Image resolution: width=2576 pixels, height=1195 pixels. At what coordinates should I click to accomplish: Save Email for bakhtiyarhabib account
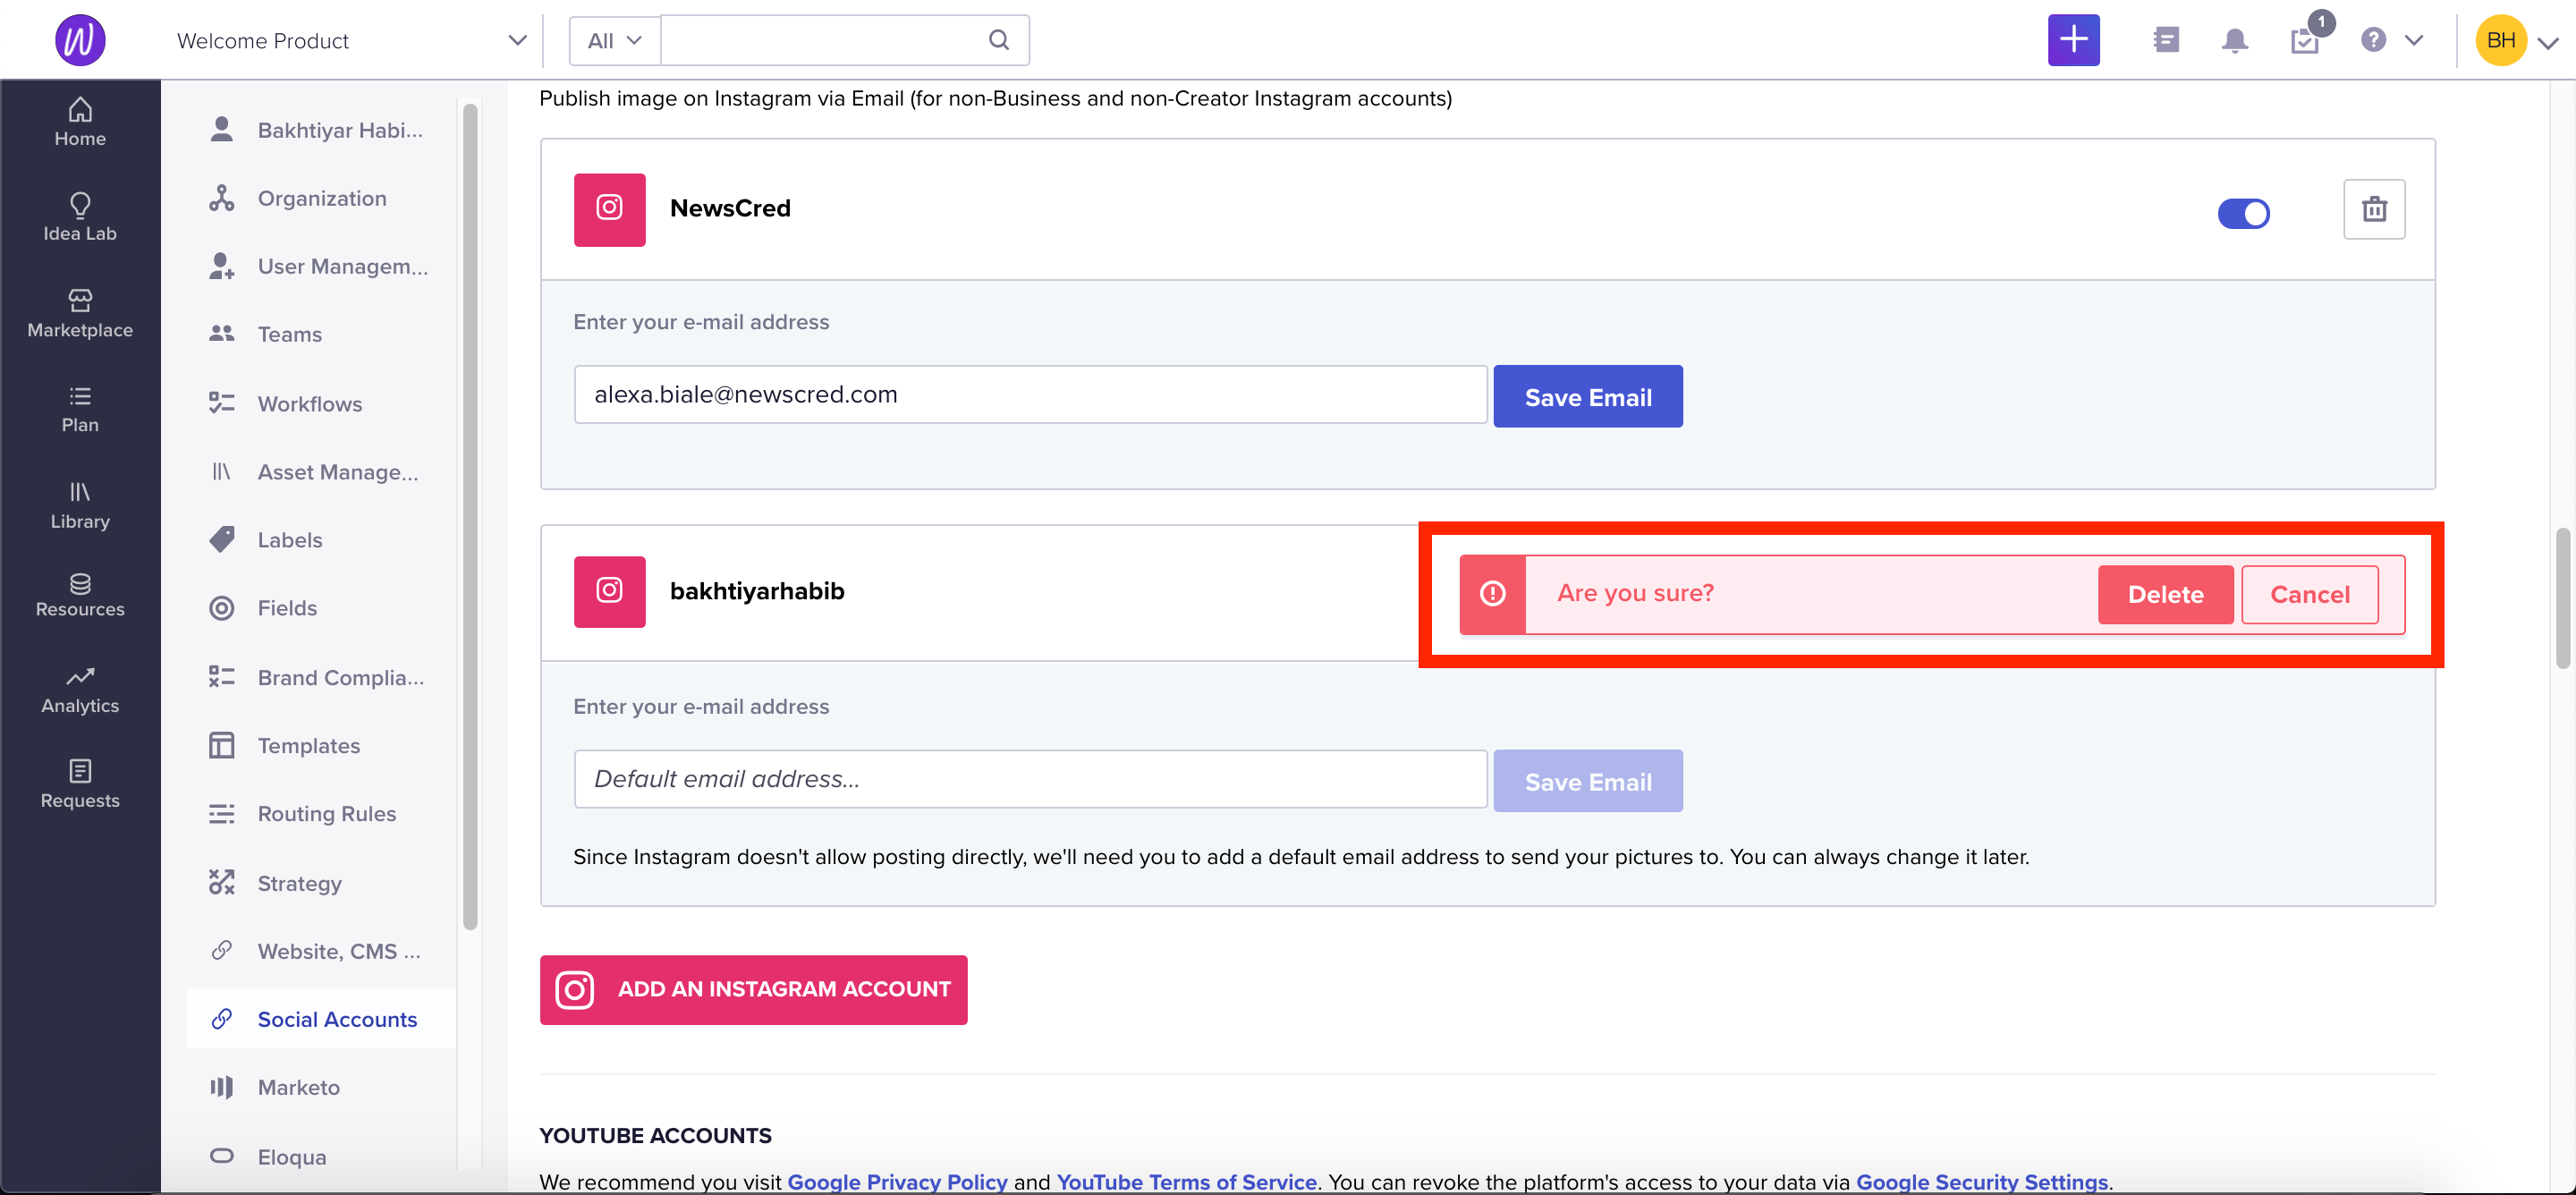[x=1587, y=782]
